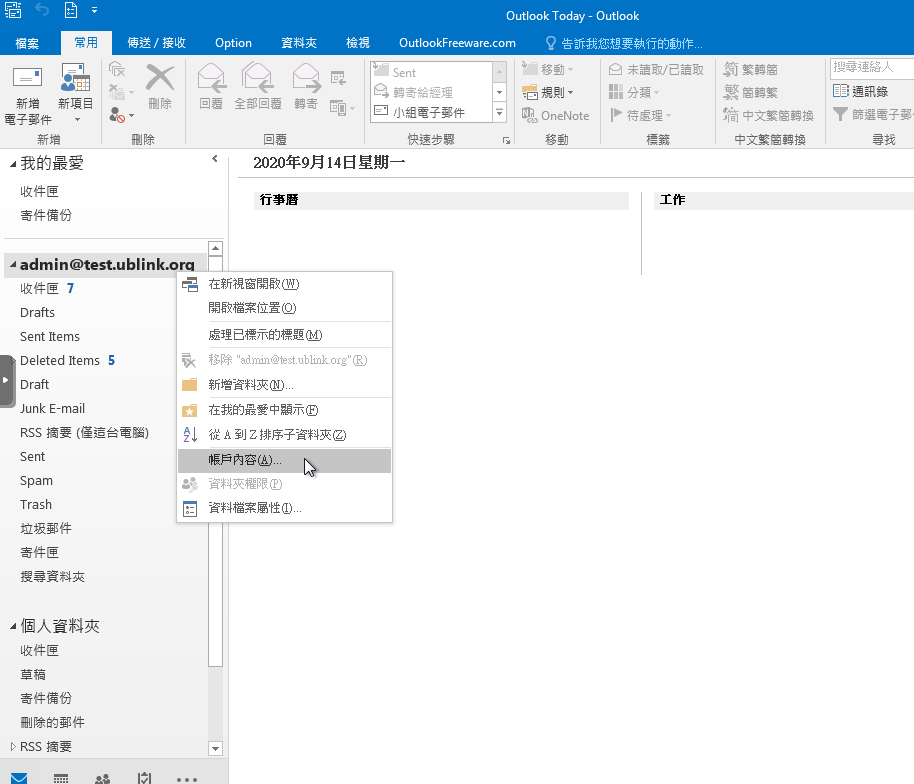Open the Deleted Items folder
Viewport: 914px width, 784px height.
point(60,360)
